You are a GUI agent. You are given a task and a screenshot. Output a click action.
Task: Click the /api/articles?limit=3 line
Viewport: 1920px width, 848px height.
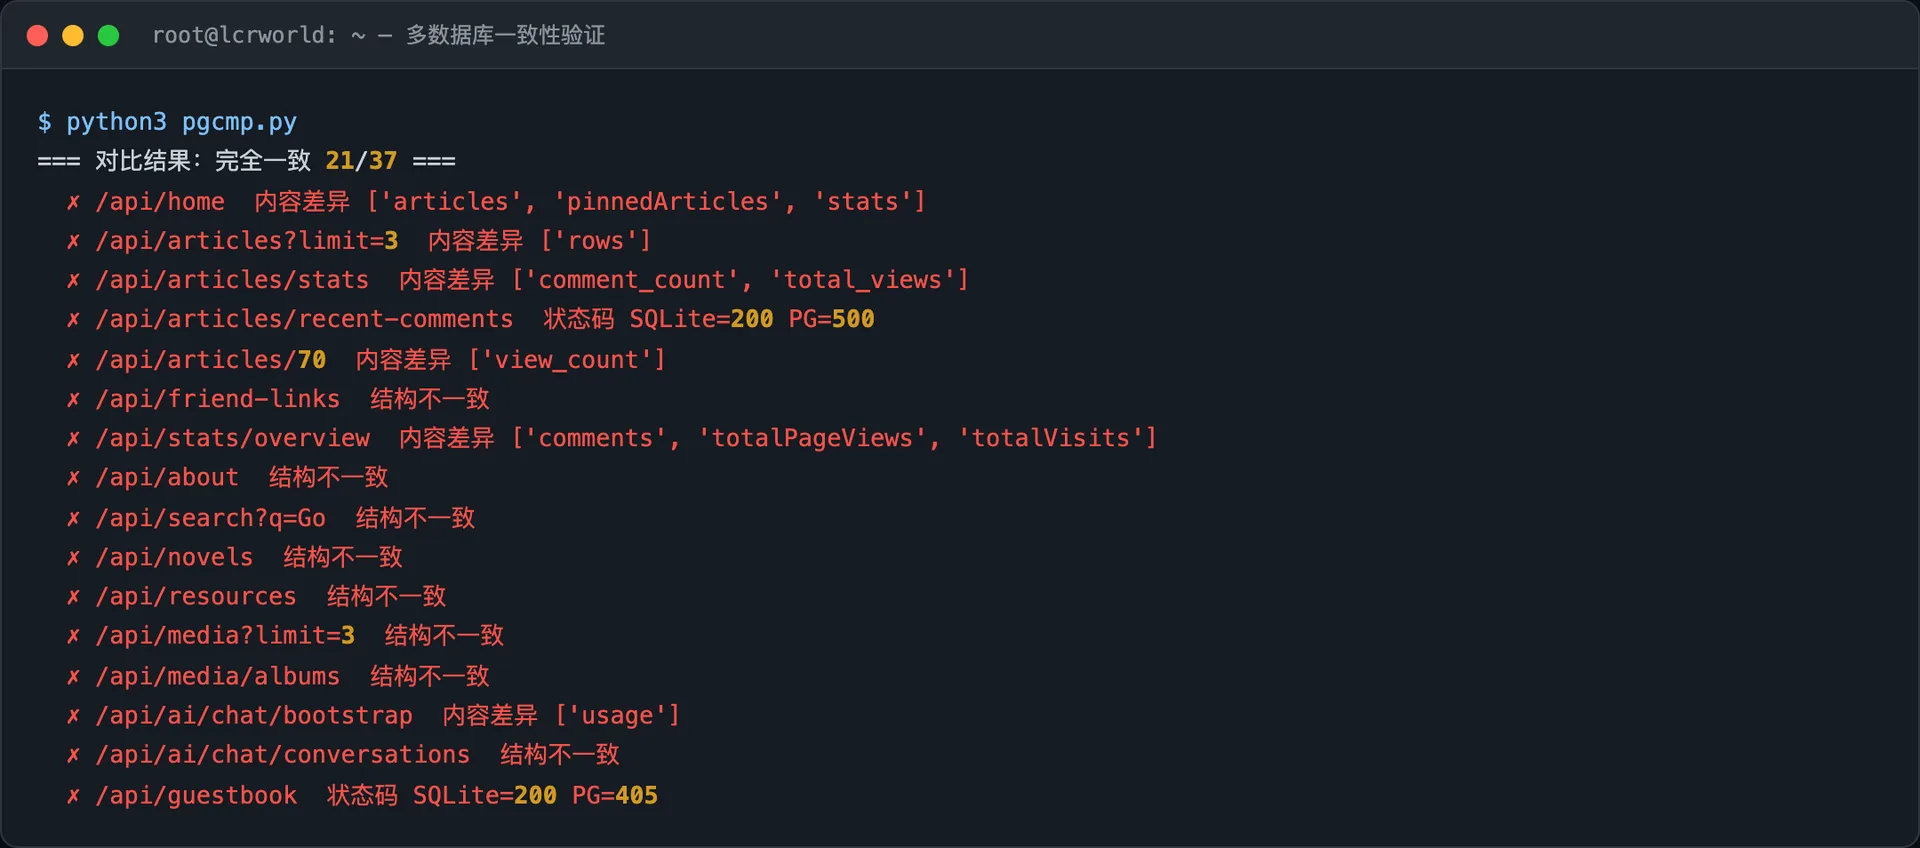click(358, 241)
